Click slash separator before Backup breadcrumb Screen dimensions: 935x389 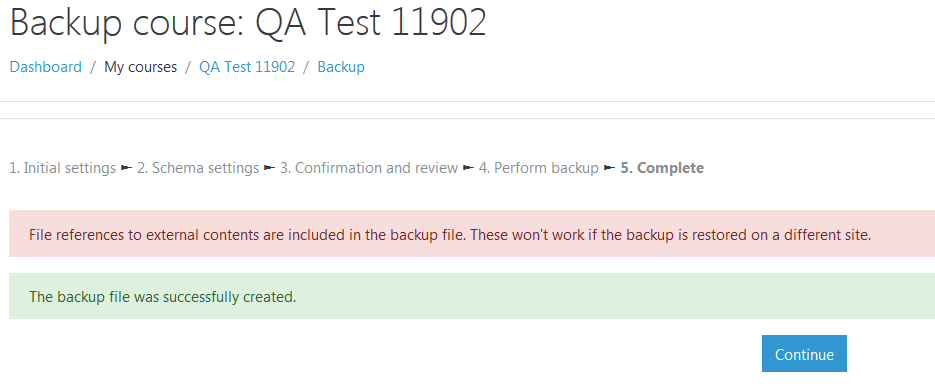(x=306, y=67)
